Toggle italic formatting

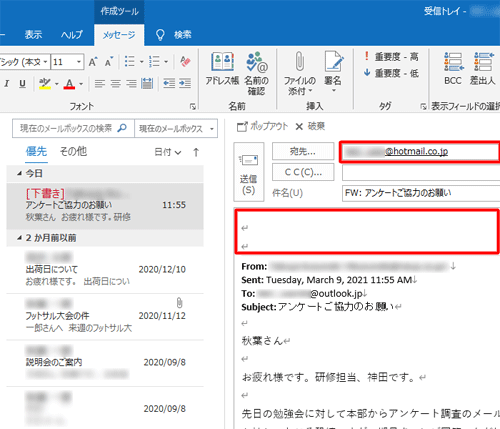pos(6,83)
